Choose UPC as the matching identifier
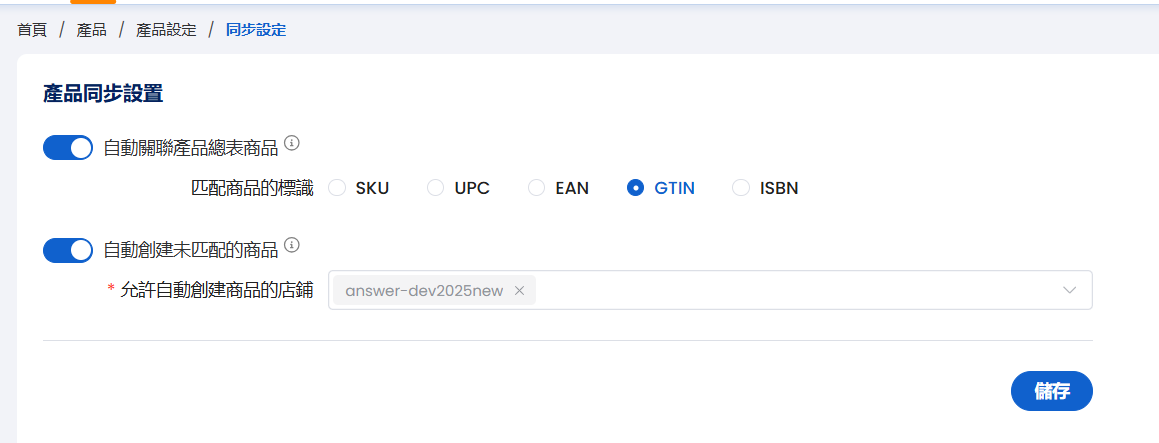 (436, 188)
